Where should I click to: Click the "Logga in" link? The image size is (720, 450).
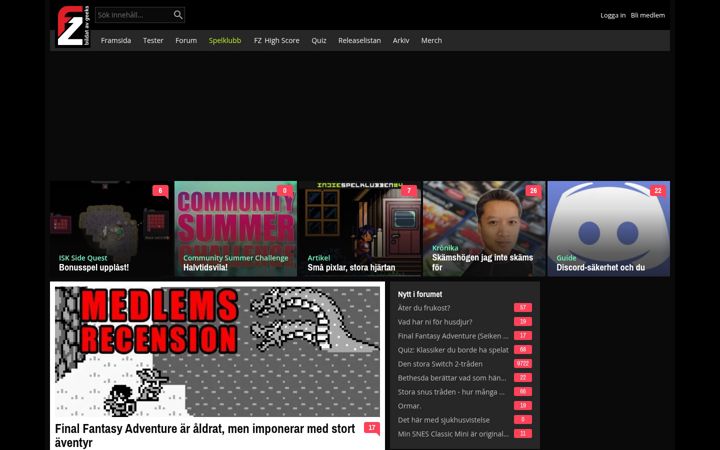(613, 15)
